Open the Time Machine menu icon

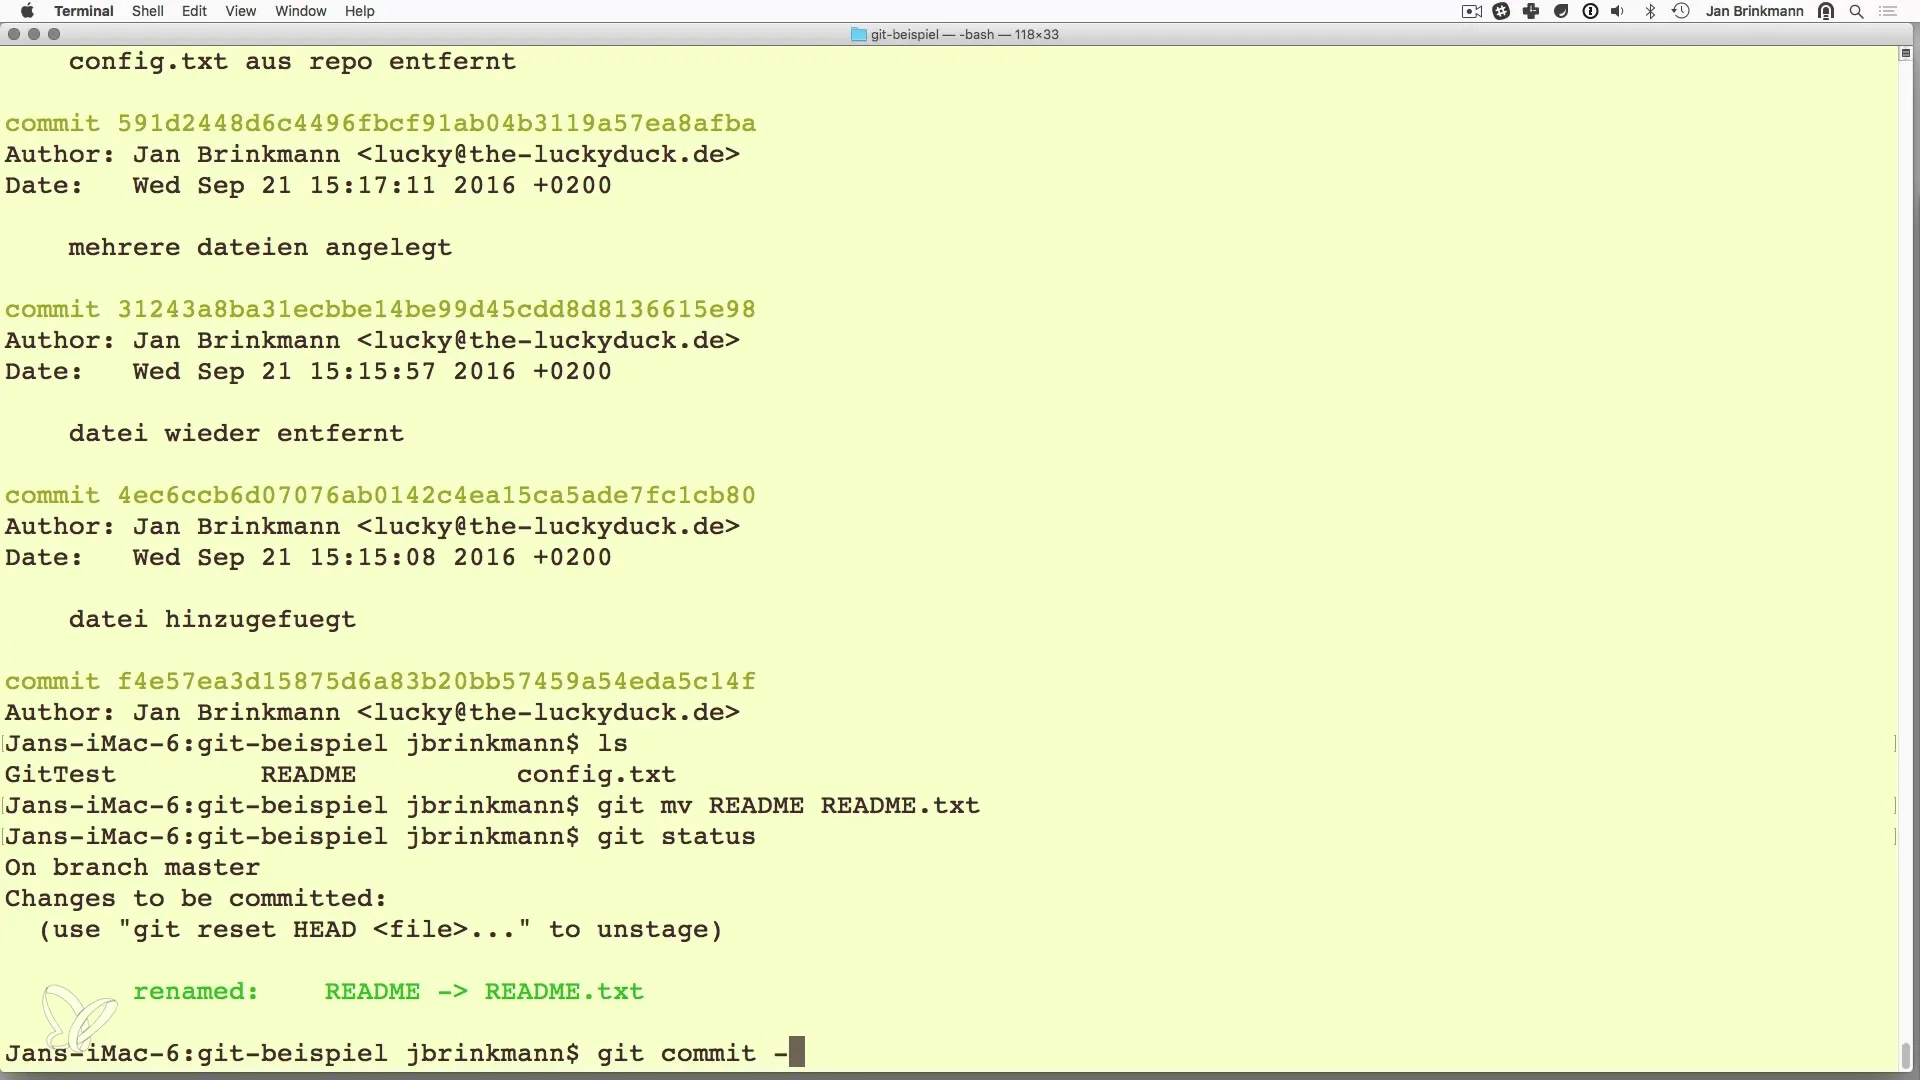click(1681, 11)
